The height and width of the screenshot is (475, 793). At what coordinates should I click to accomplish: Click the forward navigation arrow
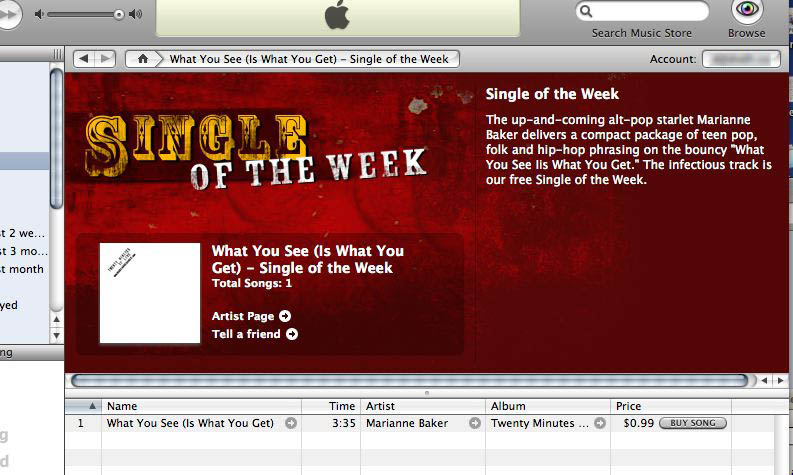[x=105, y=59]
